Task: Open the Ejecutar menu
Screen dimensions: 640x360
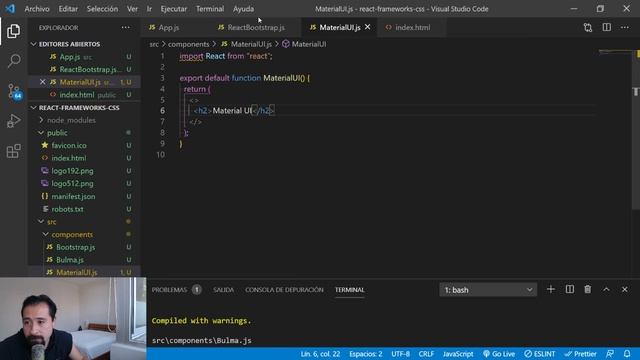Action: click(x=173, y=9)
